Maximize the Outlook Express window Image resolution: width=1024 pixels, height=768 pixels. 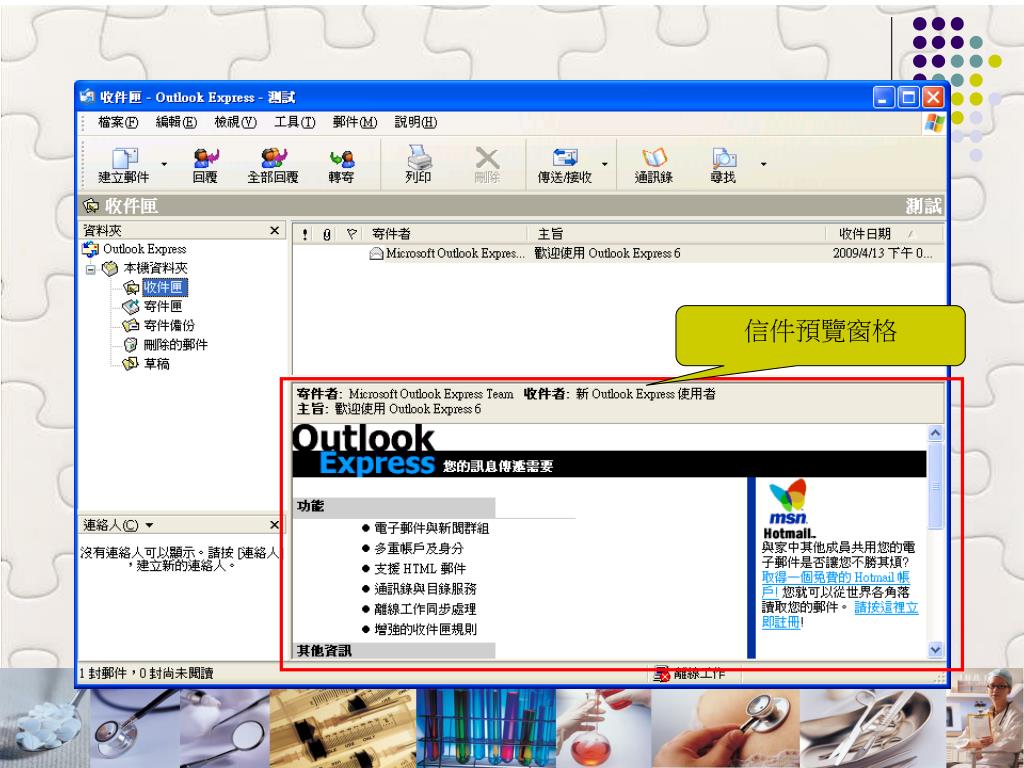point(908,97)
